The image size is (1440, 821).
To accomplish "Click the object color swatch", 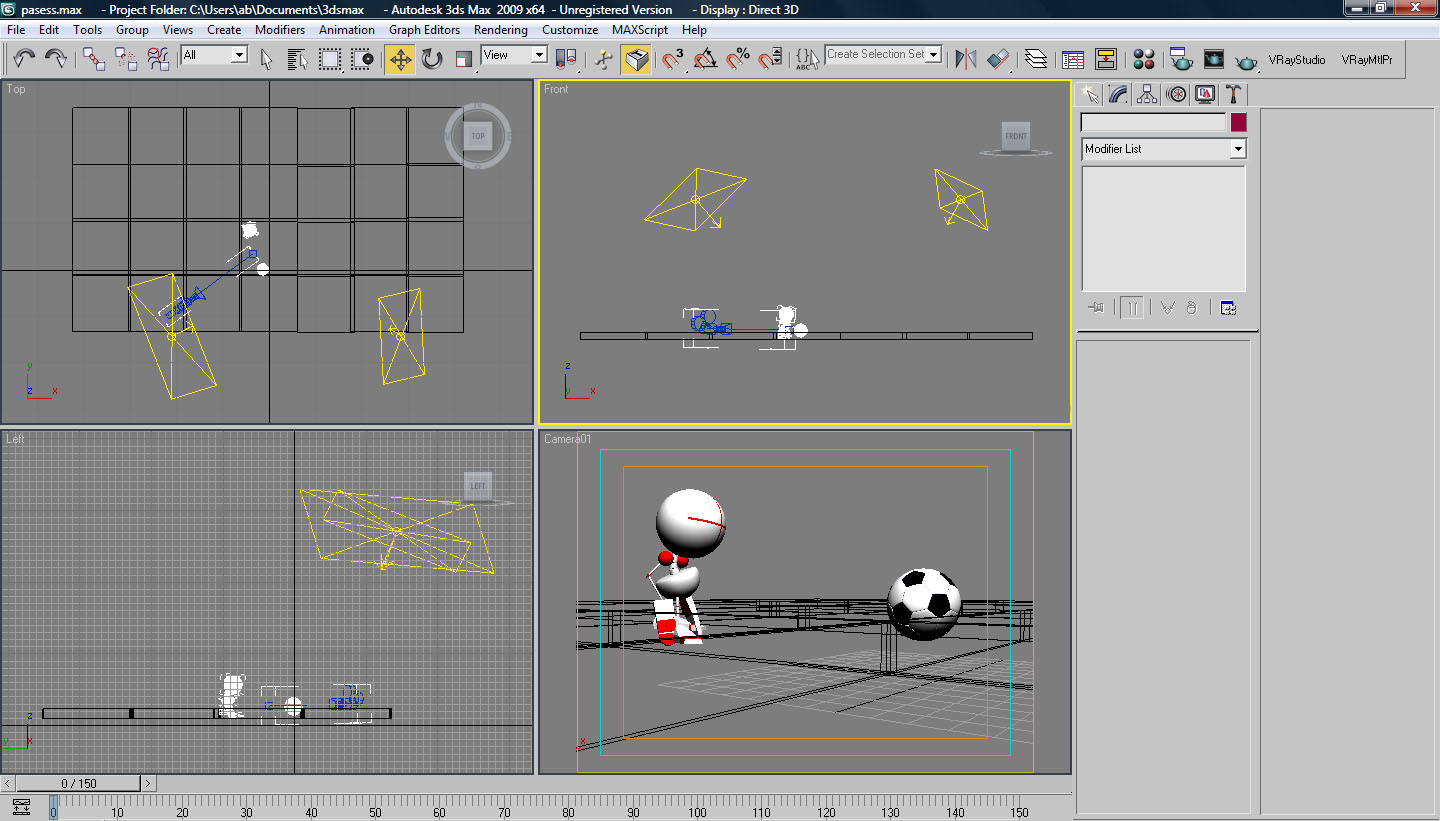I will (1239, 122).
